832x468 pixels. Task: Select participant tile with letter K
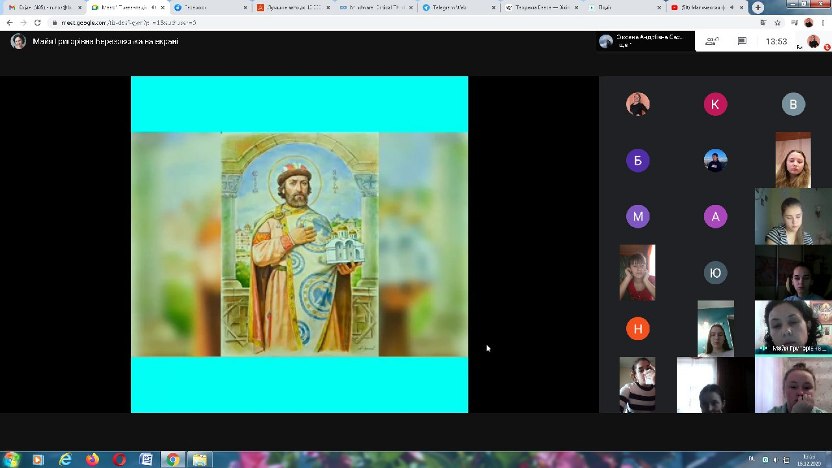click(x=714, y=105)
